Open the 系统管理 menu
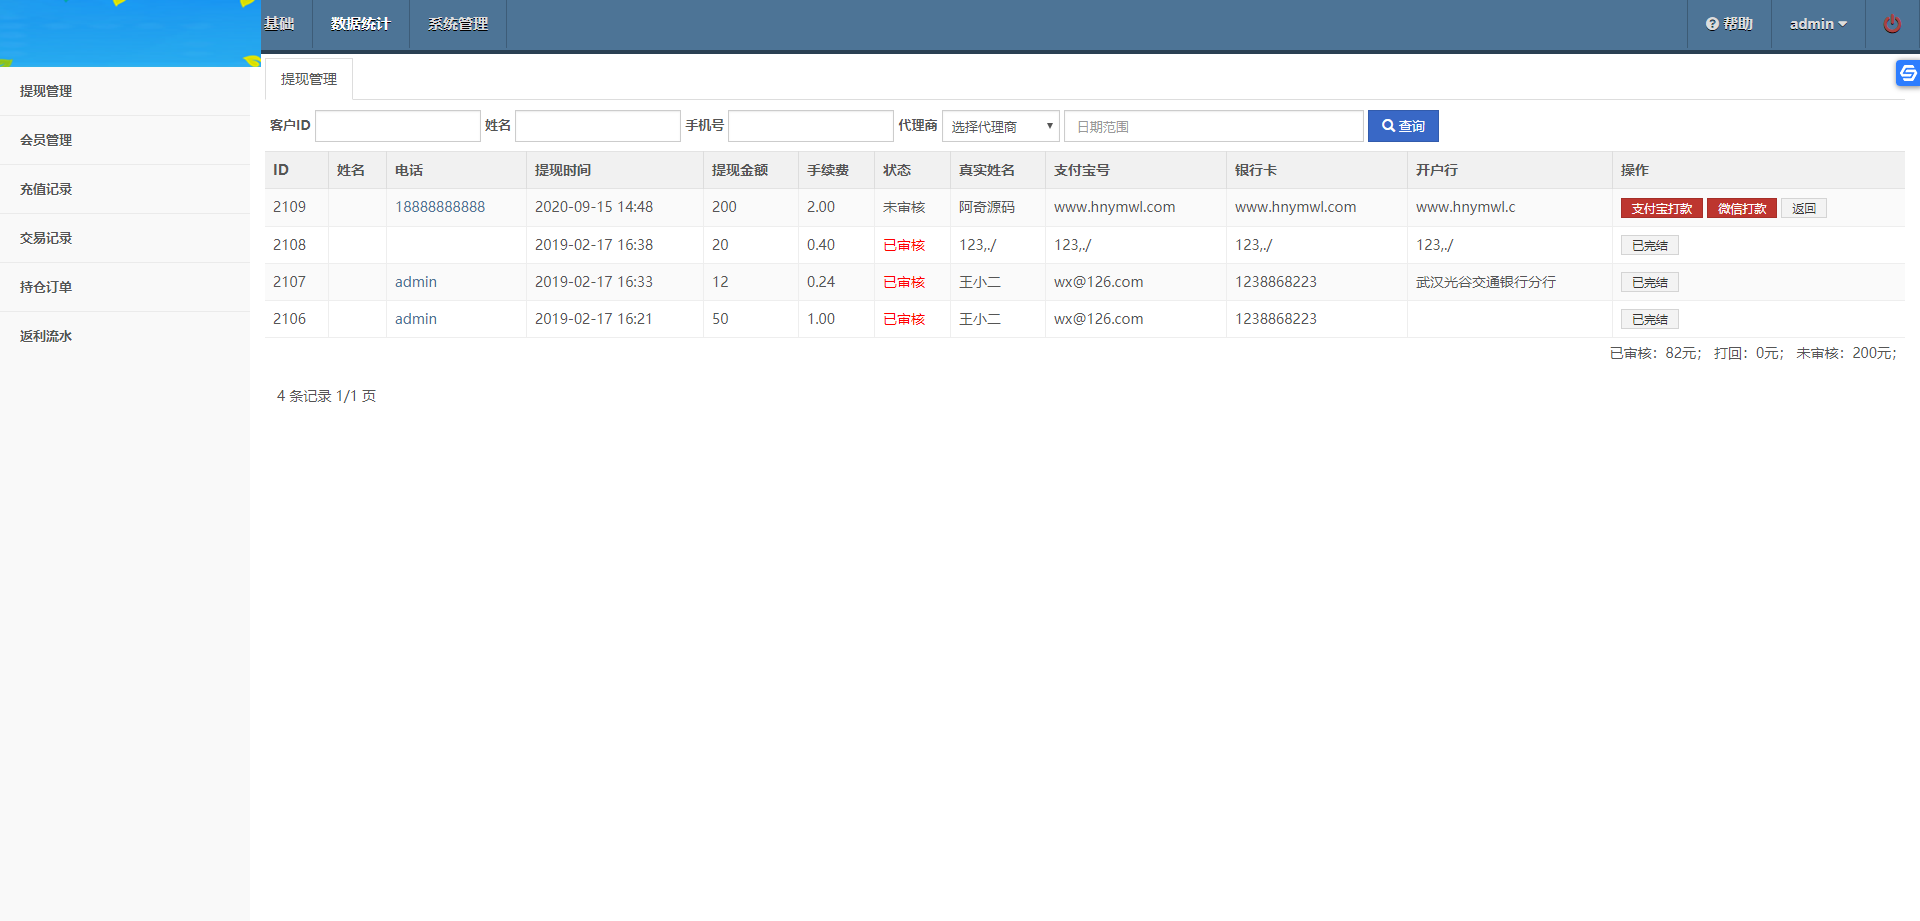The width and height of the screenshot is (1920, 921). pyautogui.click(x=457, y=24)
